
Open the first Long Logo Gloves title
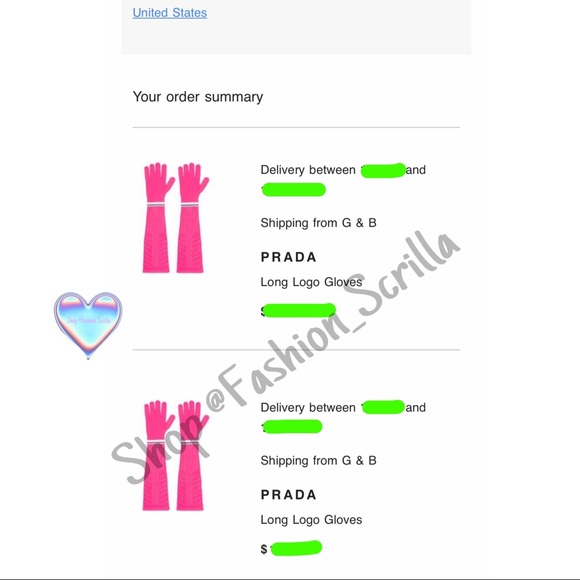[311, 282]
